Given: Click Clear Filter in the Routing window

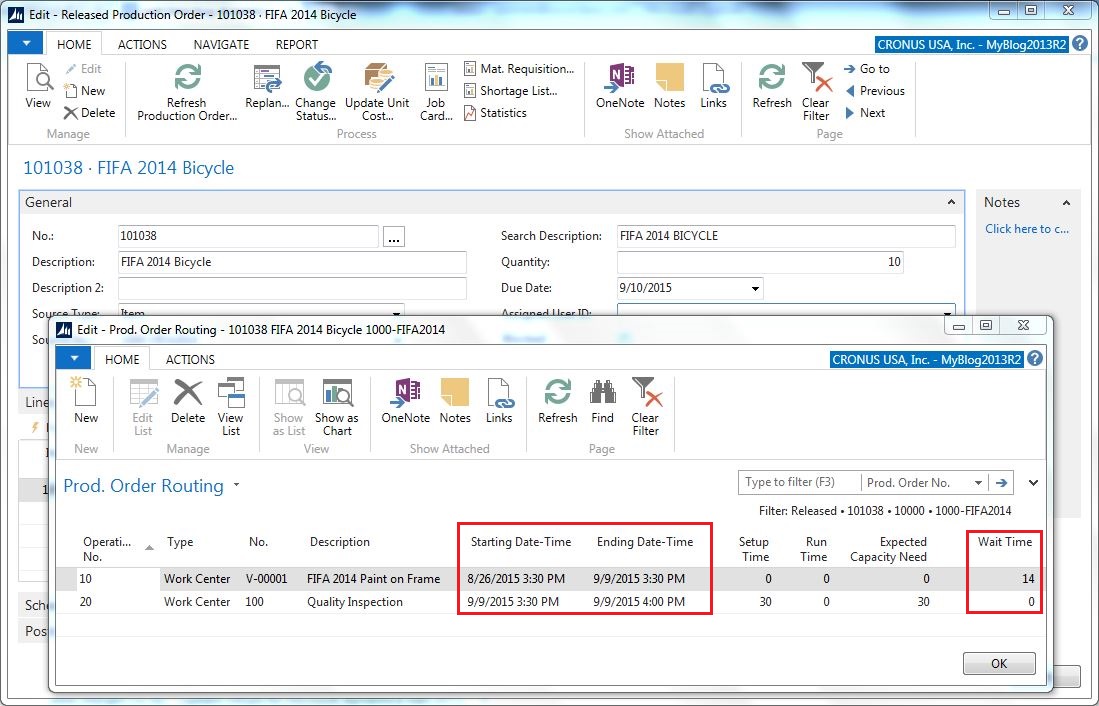Looking at the screenshot, I should [646, 407].
